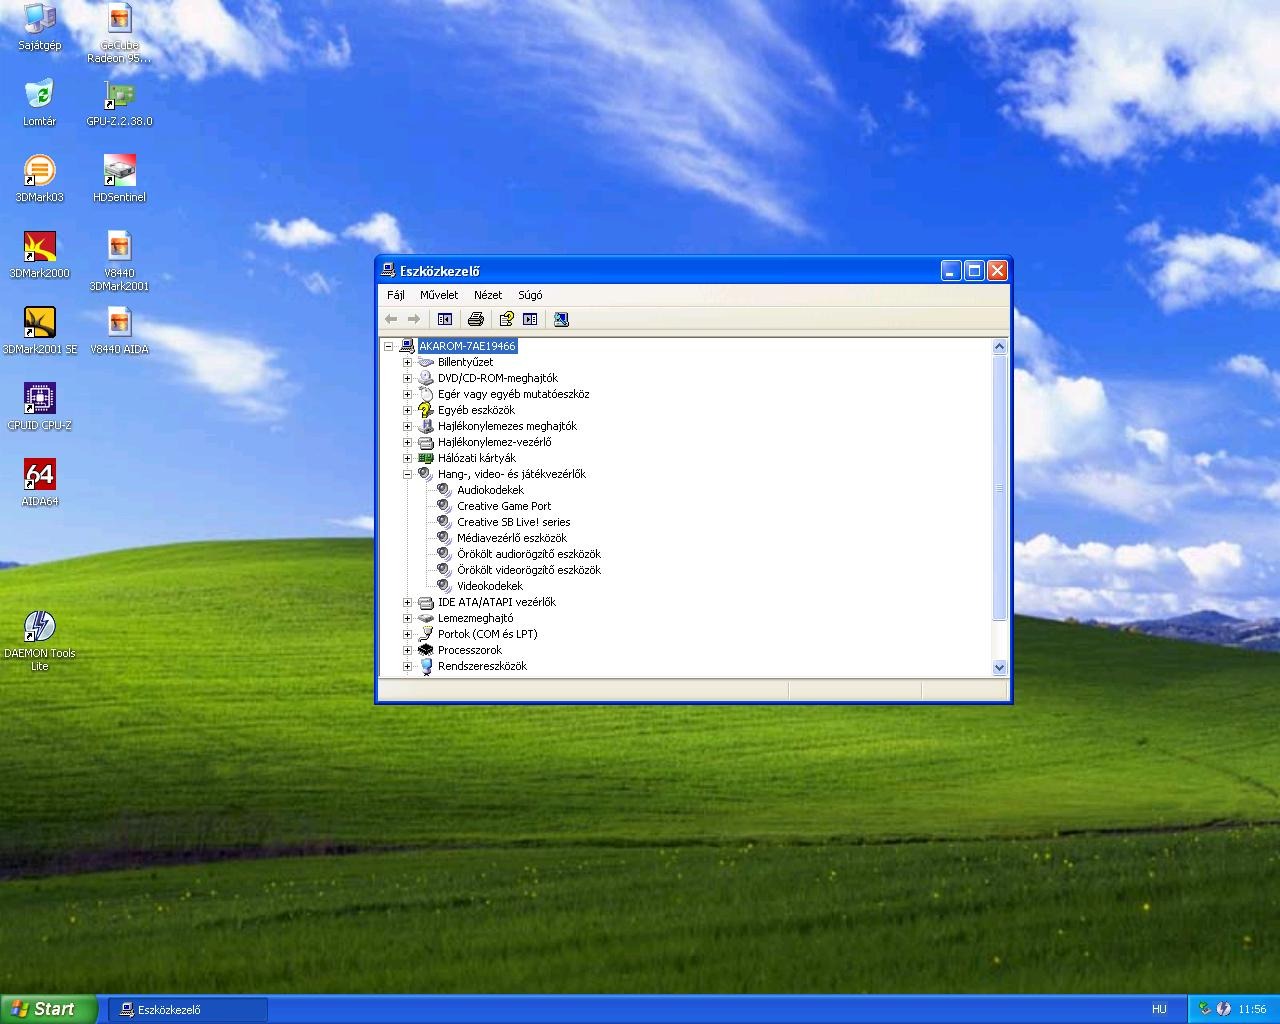Screen dimensions: 1280x1024
Task: Open the Nézet menu
Action: pyautogui.click(x=488, y=295)
